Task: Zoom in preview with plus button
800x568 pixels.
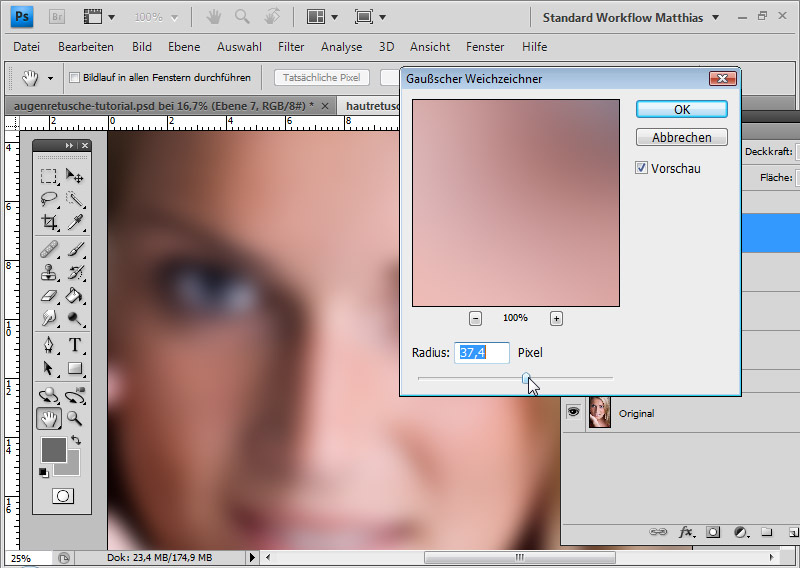Action: (556, 318)
